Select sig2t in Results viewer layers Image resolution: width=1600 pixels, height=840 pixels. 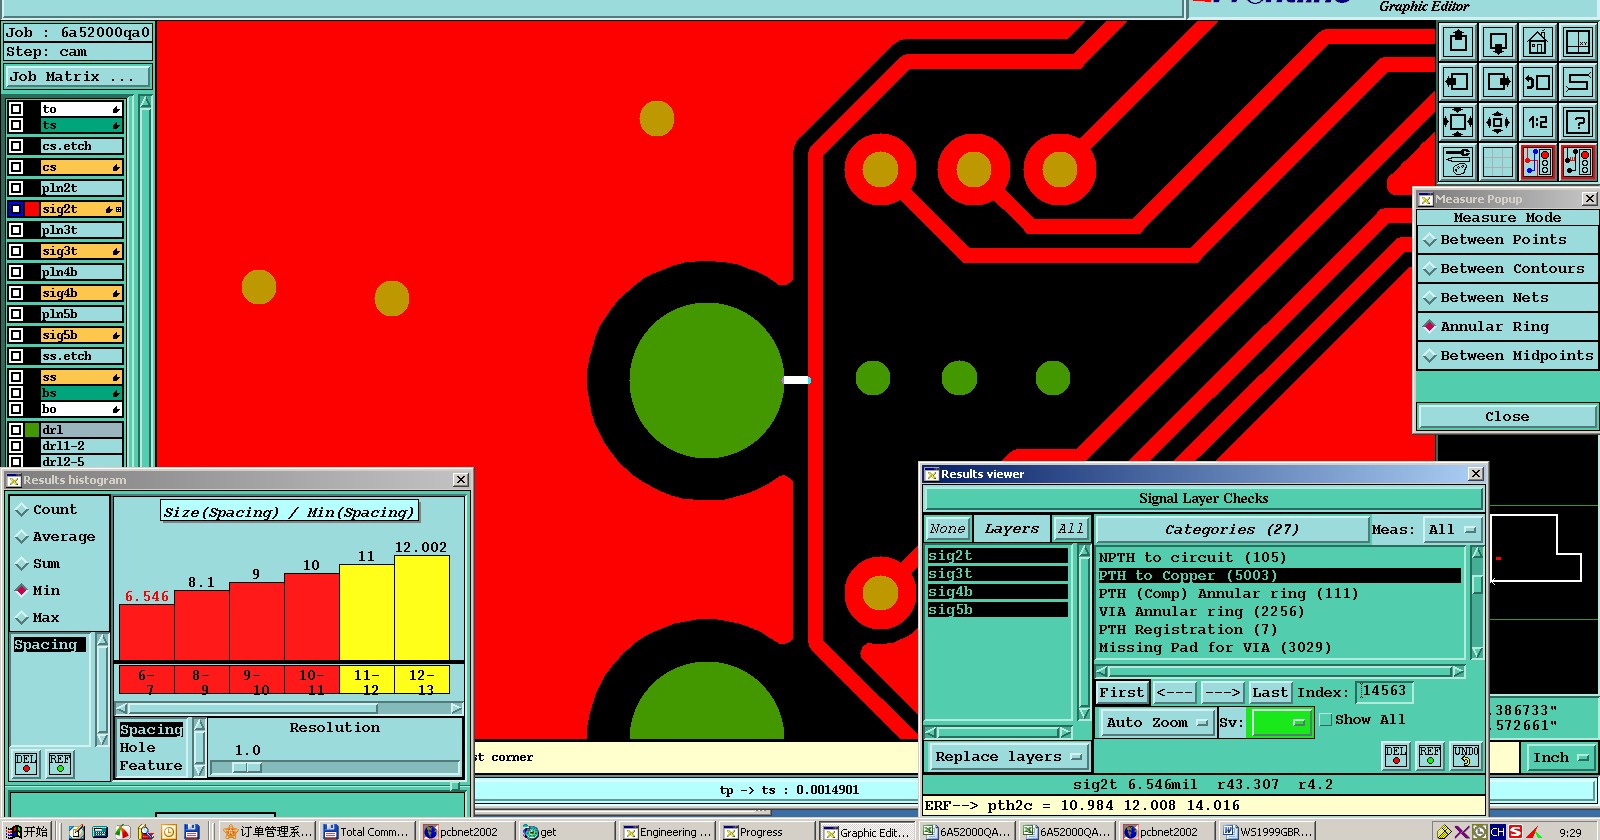pos(997,556)
